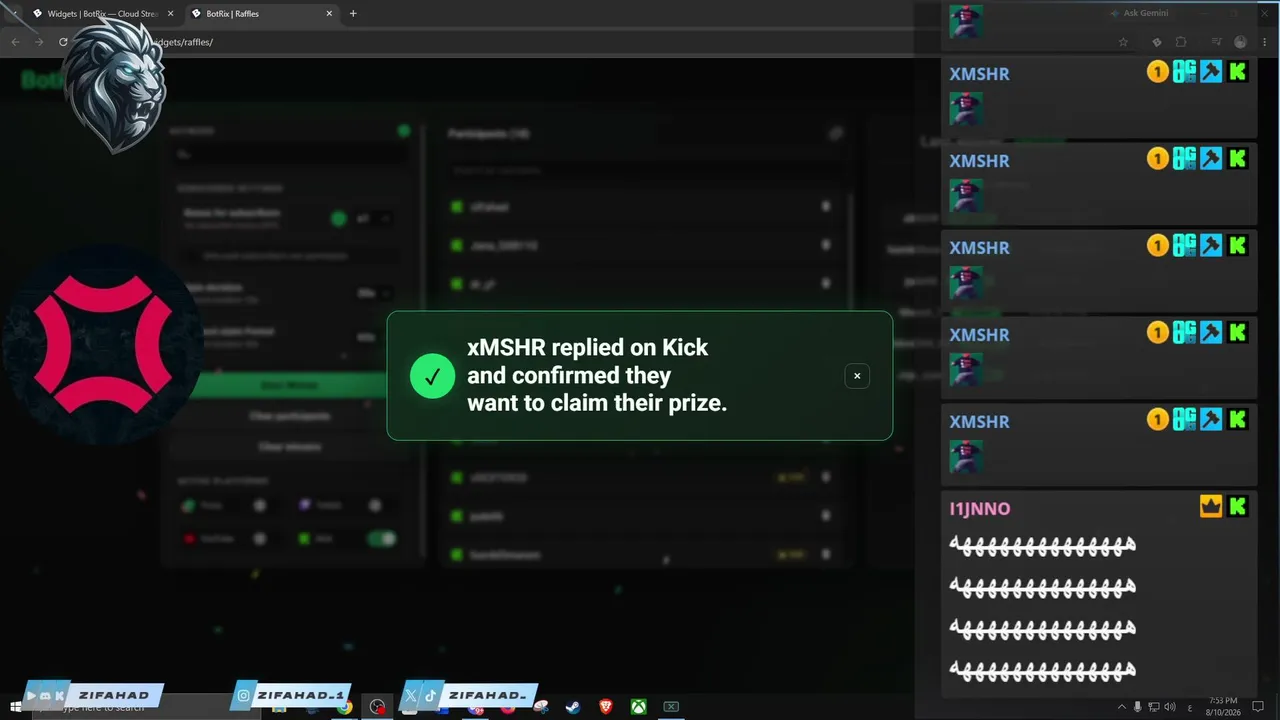Close the BotRix | Raffles tab

point(330,14)
